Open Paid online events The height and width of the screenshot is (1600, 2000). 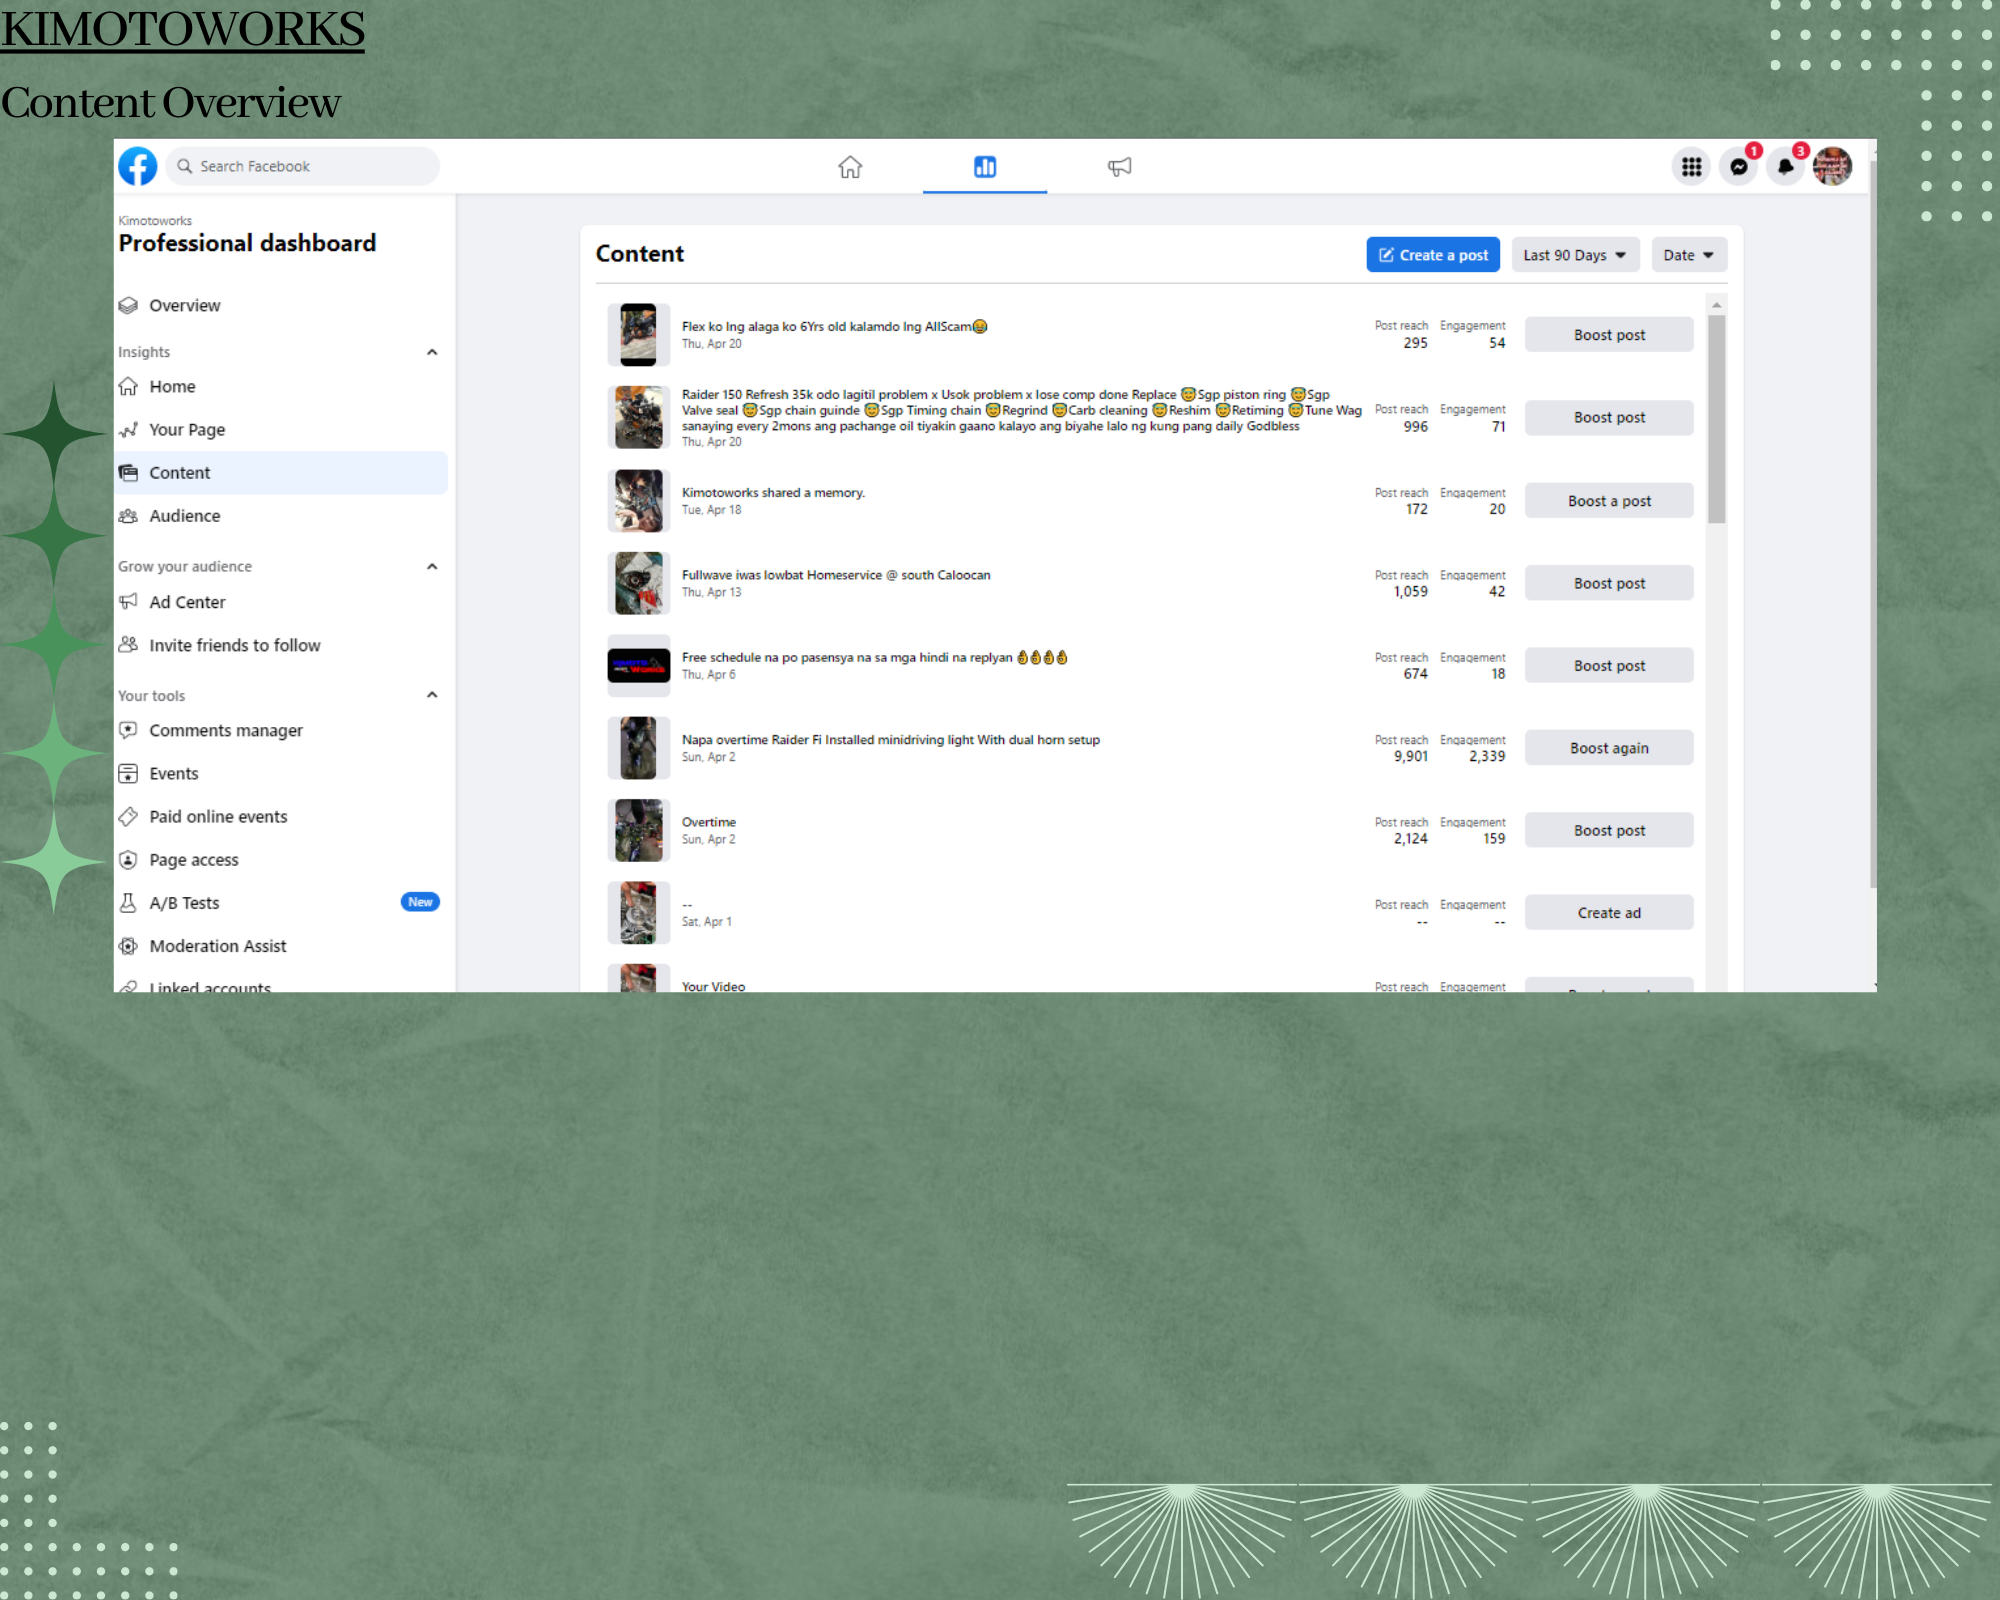[x=281, y=816]
